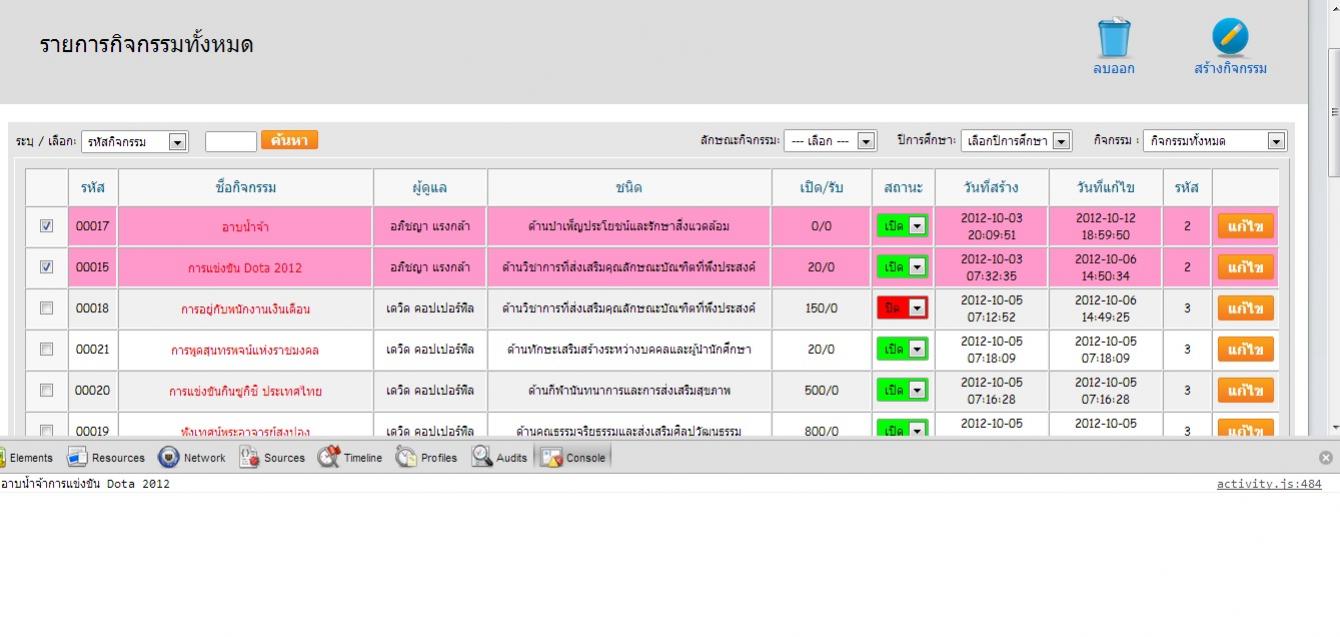
Task: Open the กิจกรรมทั้งหมด dropdown
Action: click(1214, 141)
